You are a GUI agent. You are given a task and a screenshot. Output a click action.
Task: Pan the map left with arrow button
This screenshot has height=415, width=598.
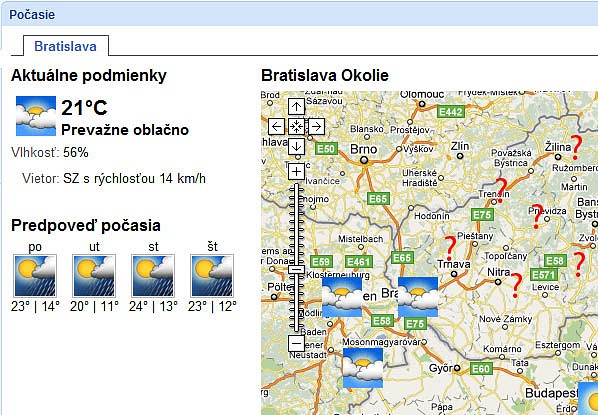[276, 126]
